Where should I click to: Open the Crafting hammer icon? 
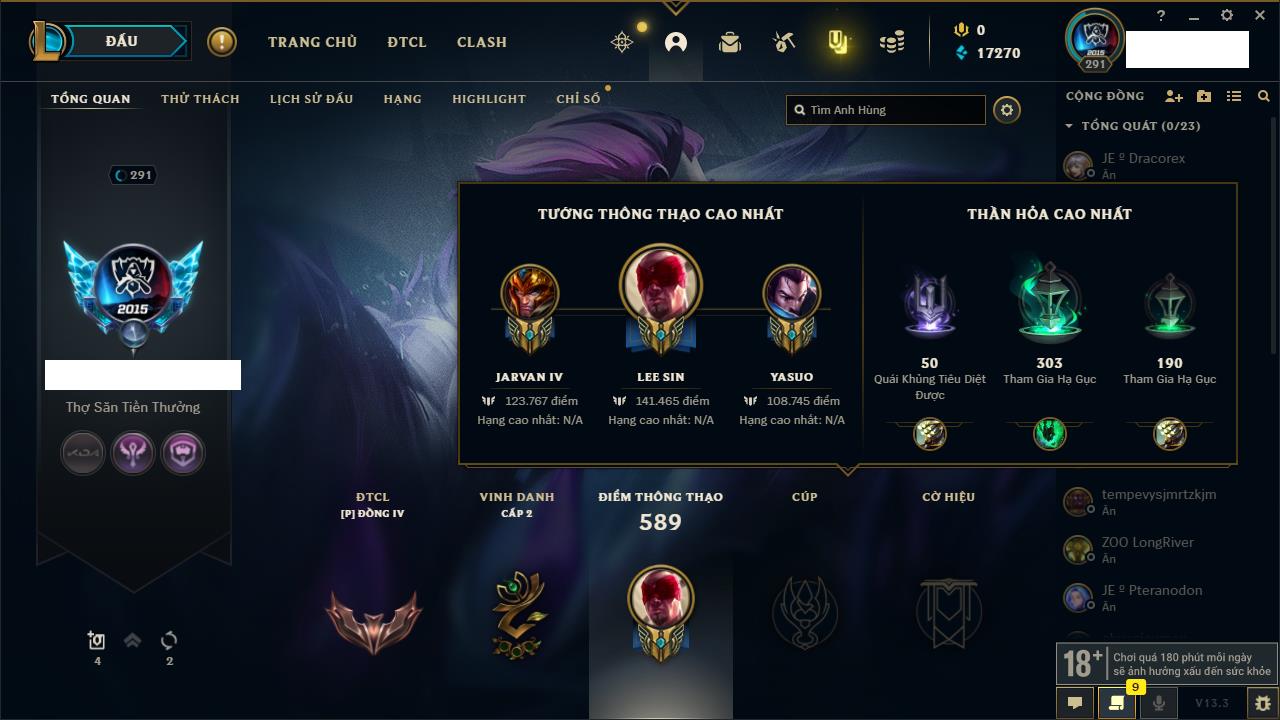click(x=784, y=42)
